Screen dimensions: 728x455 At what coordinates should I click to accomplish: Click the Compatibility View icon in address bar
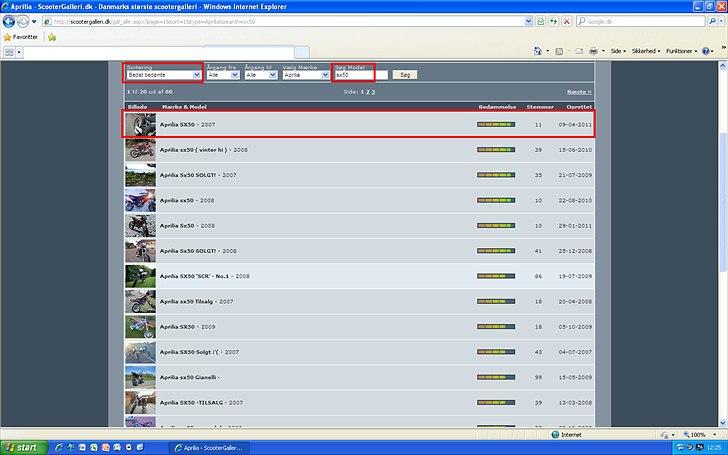[x=540, y=21]
